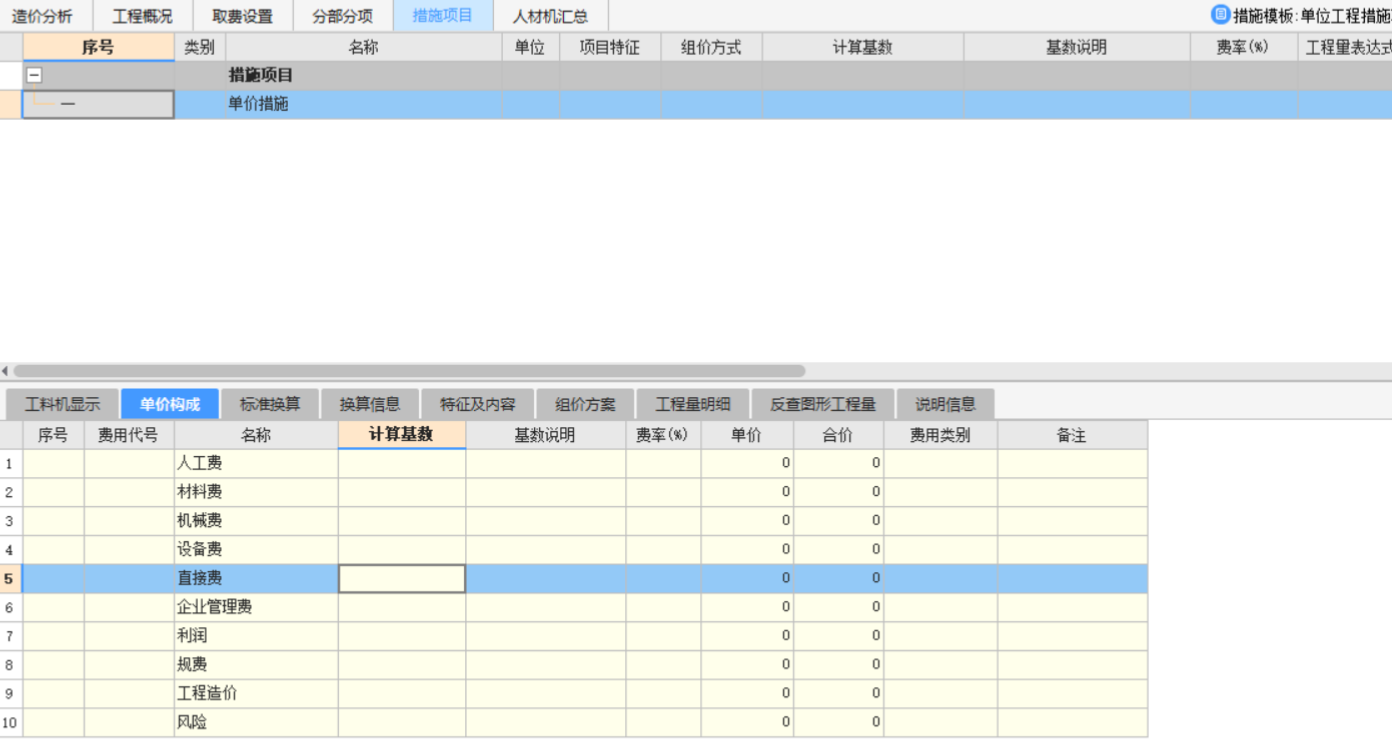The height and width of the screenshot is (750, 1392).
Task: Select the 单价措施 row
Action: (696, 104)
